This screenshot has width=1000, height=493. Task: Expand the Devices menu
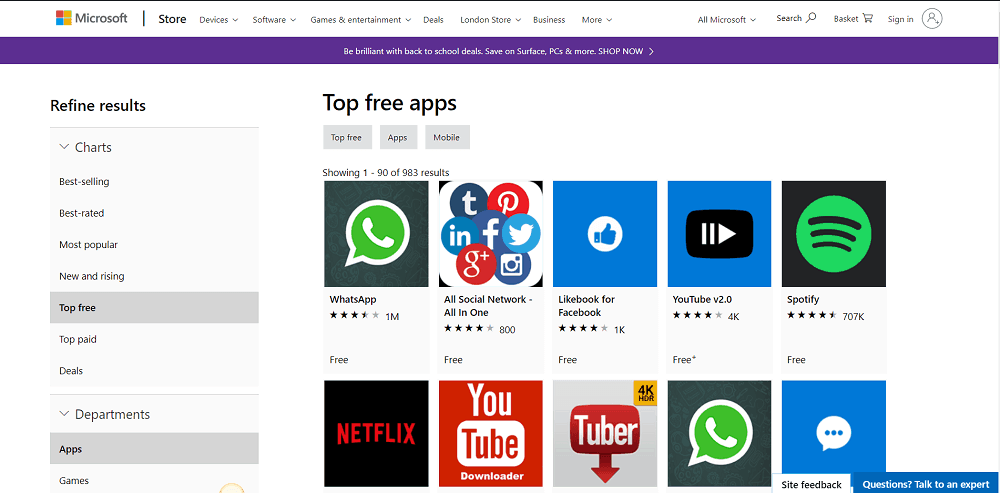pyautogui.click(x=218, y=20)
